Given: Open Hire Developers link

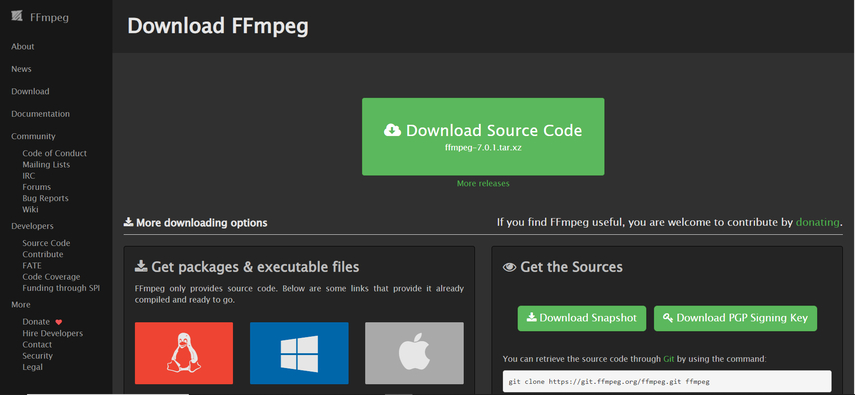Looking at the screenshot, I should click(x=52, y=333).
